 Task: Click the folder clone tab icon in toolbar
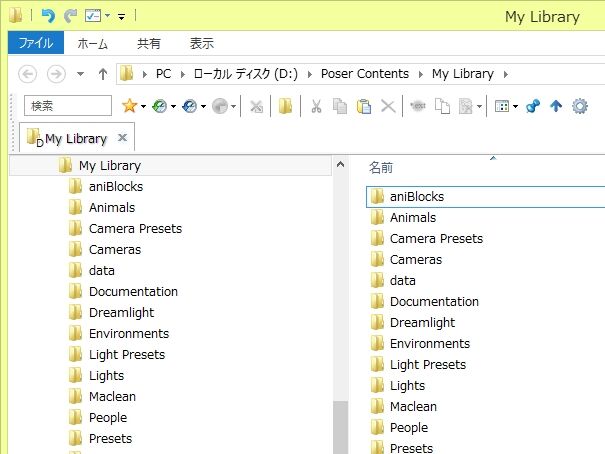pyautogui.click(x=286, y=106)
